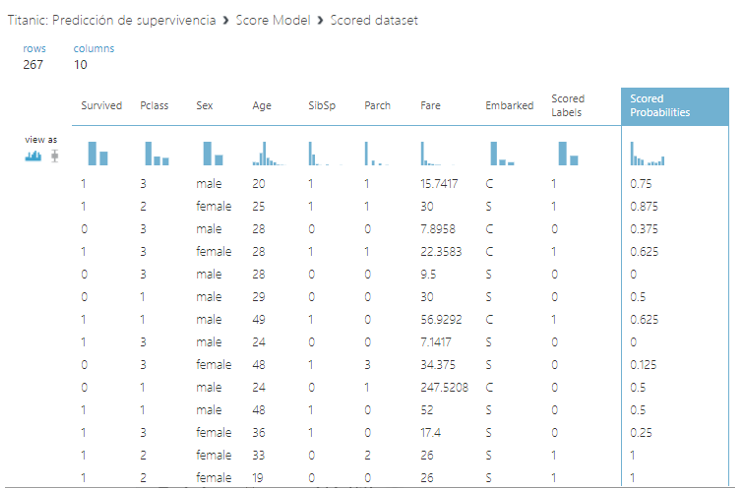735x488 pixels.
Task: Open Titanic: Predicción de supervivencia breadcrumb
Action: [x=112, y=20]
